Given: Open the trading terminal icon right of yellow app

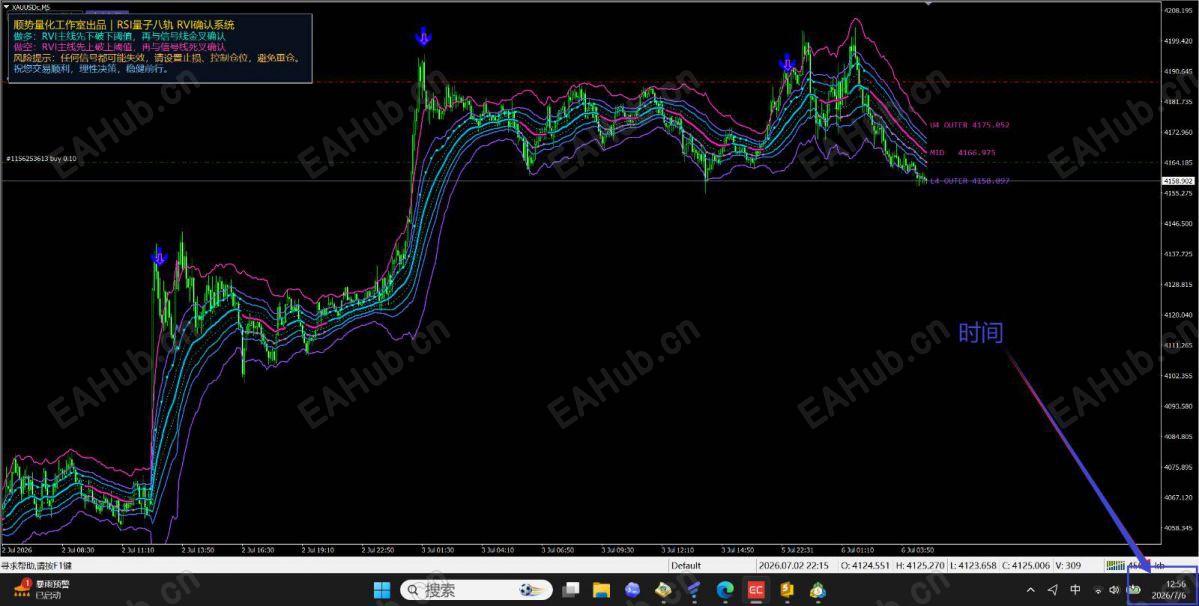Looking at the screenshot, I should pos(818,590).
